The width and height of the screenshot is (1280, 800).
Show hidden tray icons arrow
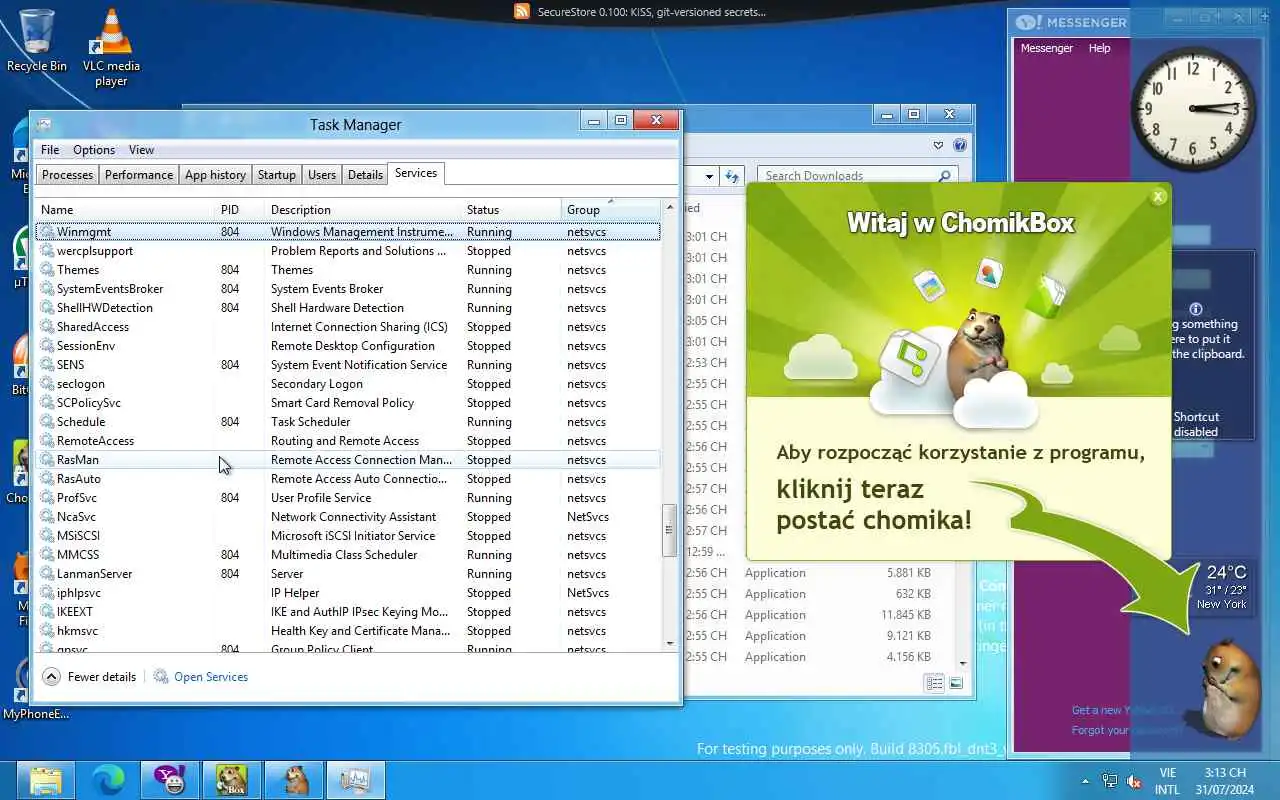(x=1086, y=781)
